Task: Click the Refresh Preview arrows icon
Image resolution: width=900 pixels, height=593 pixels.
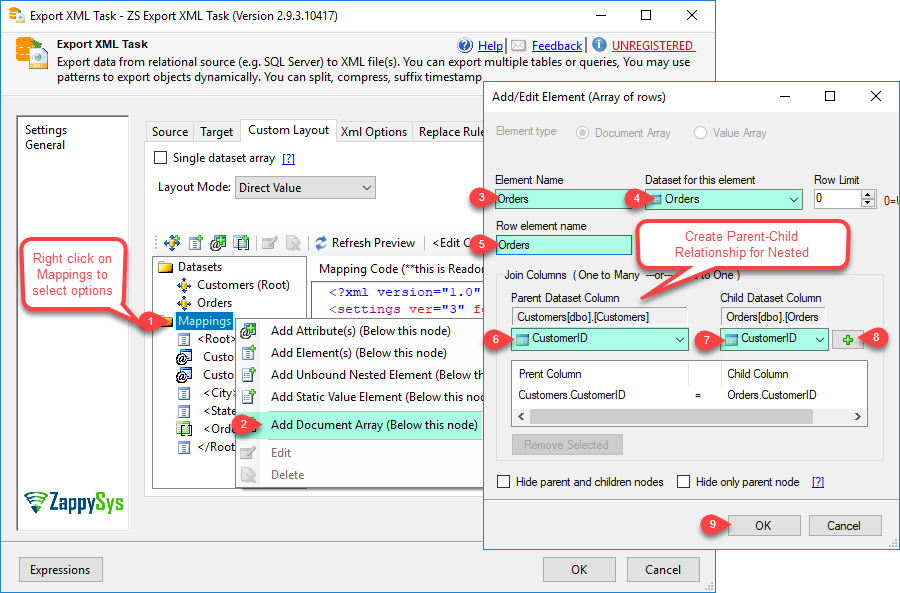Action: point(321,243)
